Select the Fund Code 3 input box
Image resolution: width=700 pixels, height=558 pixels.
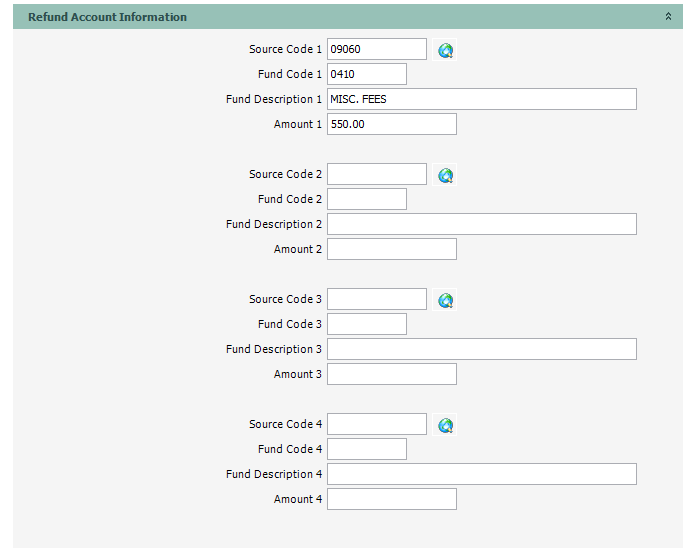click(366, 324)
